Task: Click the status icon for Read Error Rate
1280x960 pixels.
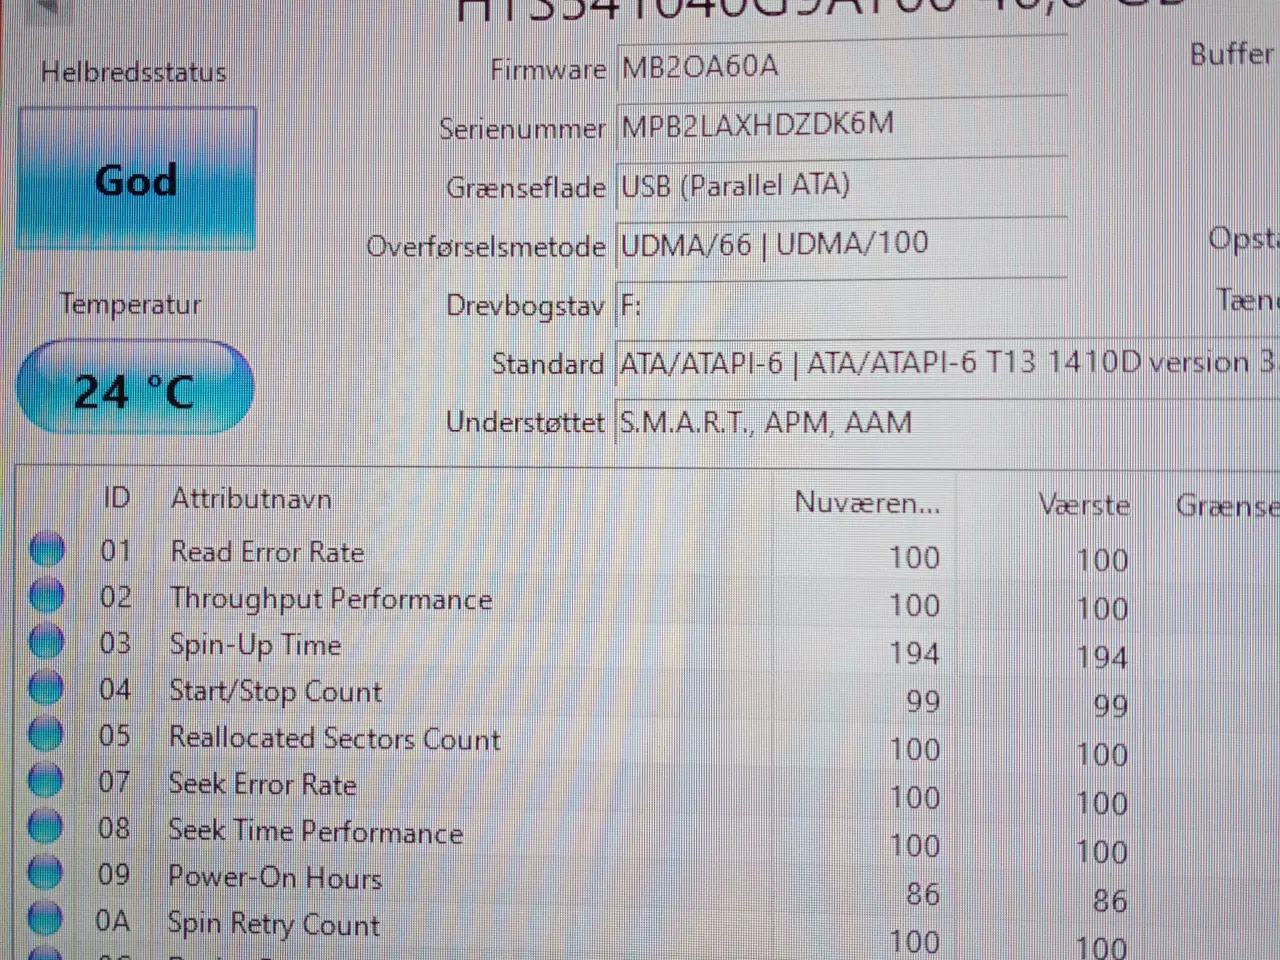Action: click(x=46, y=549)
